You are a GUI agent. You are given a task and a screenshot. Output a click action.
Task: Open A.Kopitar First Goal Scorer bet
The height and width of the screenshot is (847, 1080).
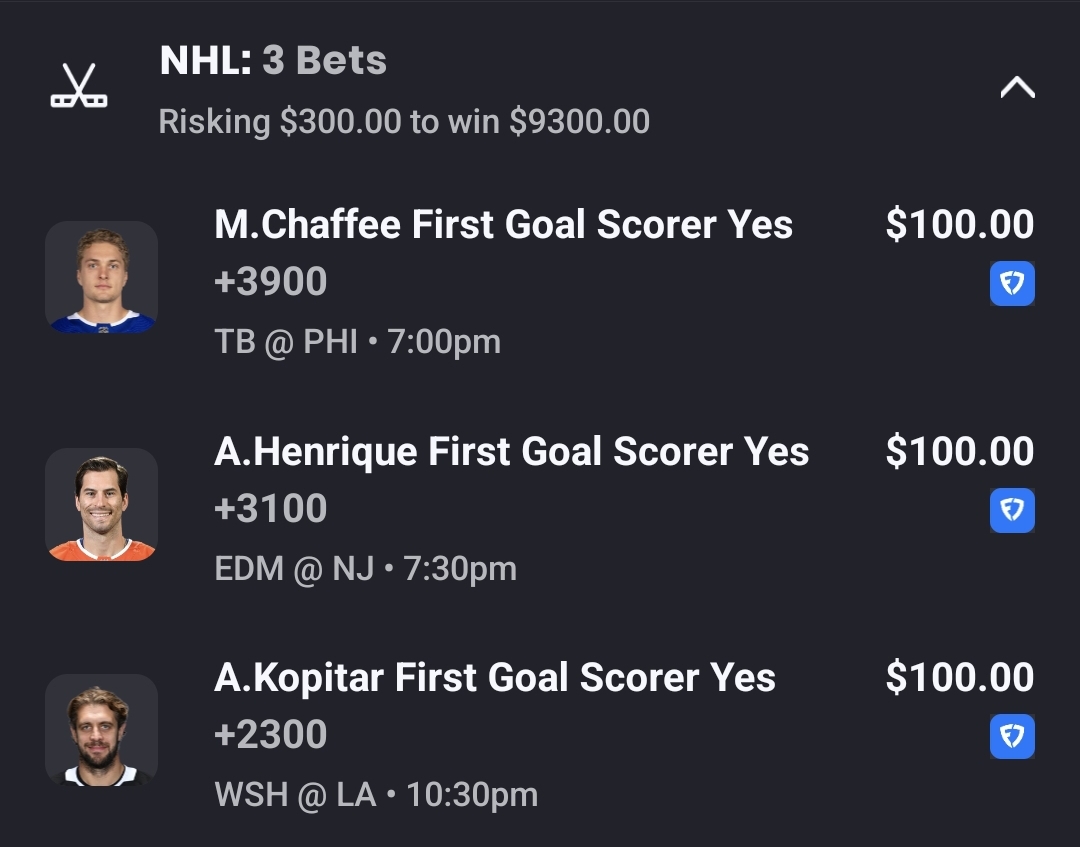495,678
